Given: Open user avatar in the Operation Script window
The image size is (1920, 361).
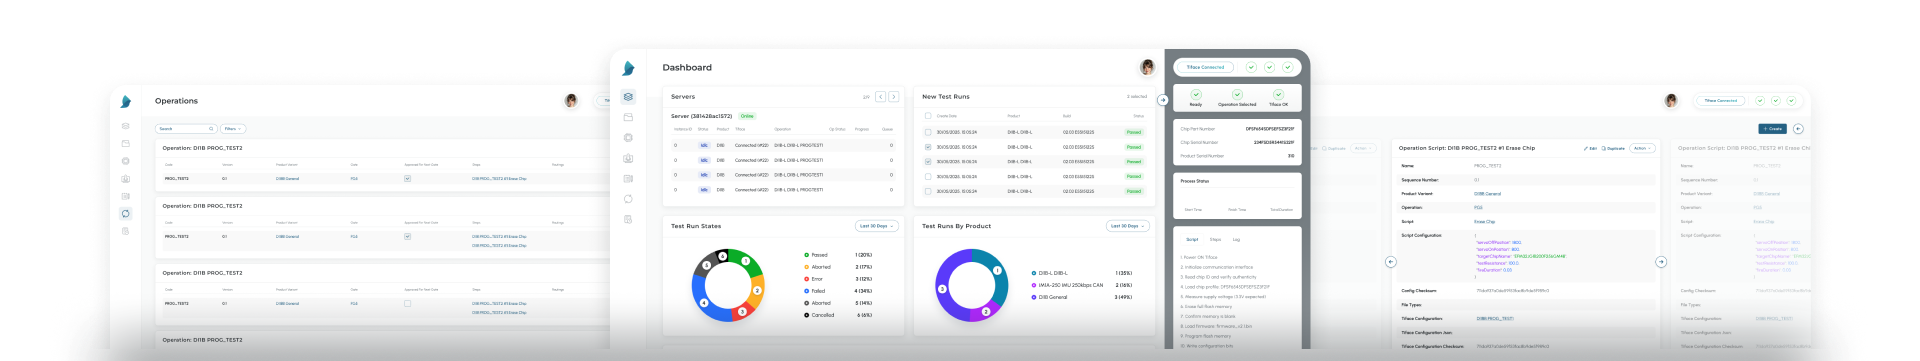Looking at the screenshot, I should click(x=1671, y=101).
